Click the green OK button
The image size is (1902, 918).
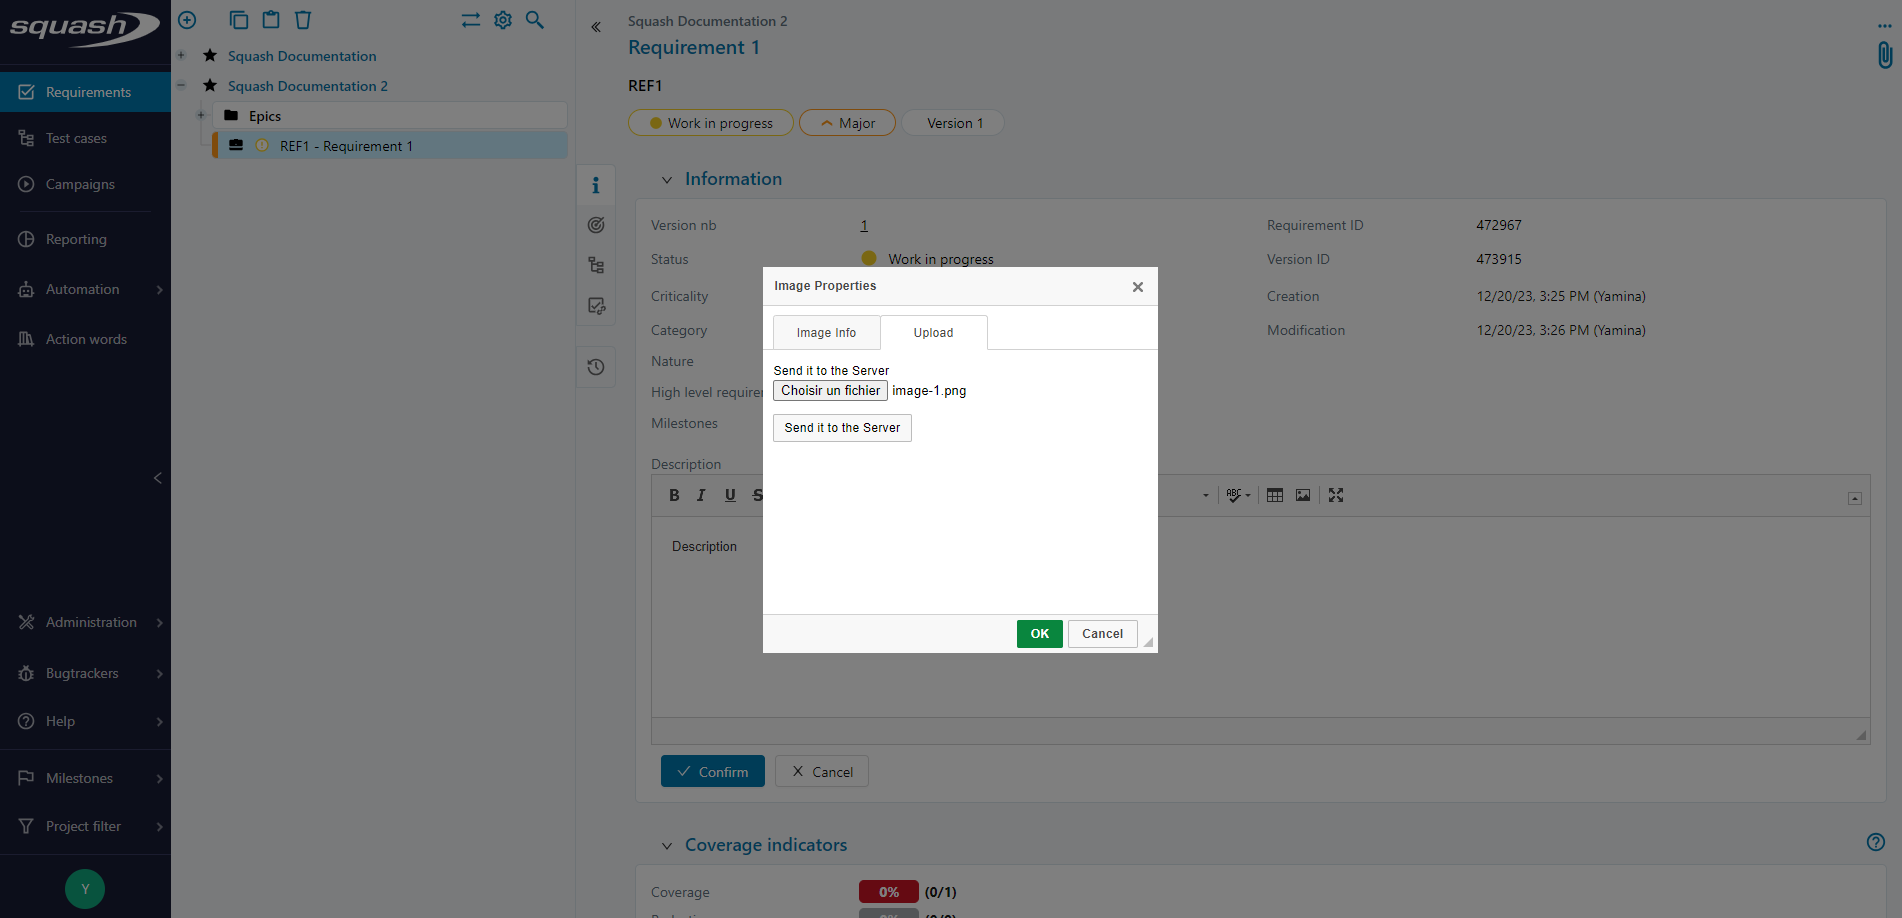tap(1039, 634)
